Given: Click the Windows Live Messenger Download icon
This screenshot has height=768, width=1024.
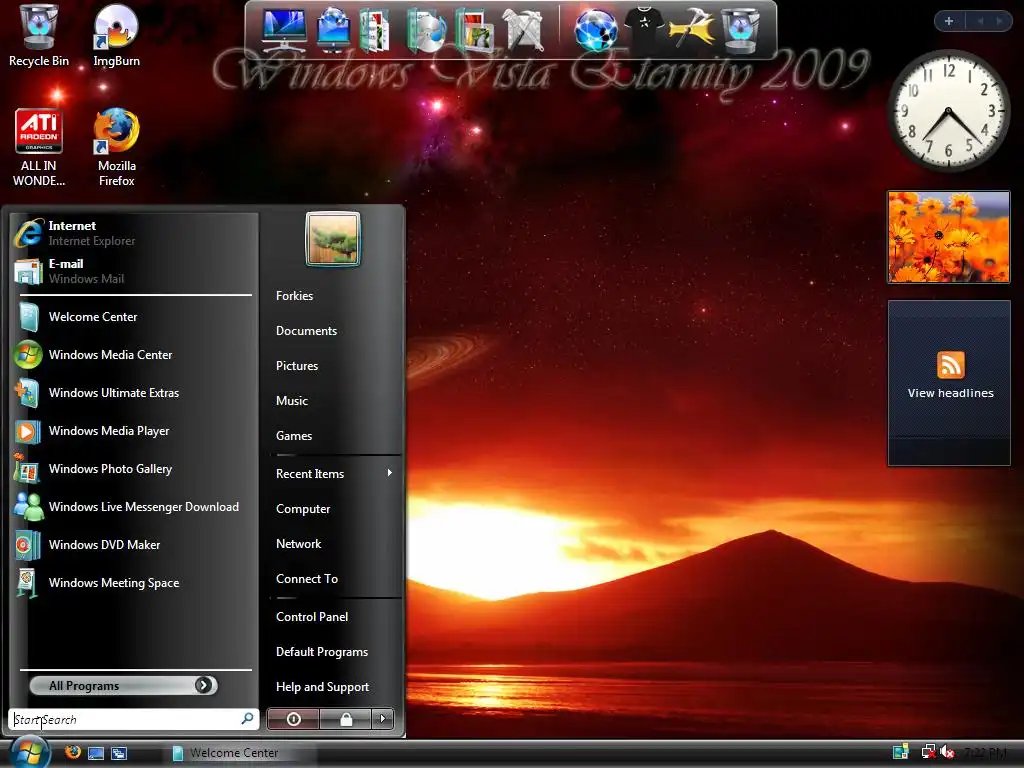Looking at the screenshot, I should point(28,507).
